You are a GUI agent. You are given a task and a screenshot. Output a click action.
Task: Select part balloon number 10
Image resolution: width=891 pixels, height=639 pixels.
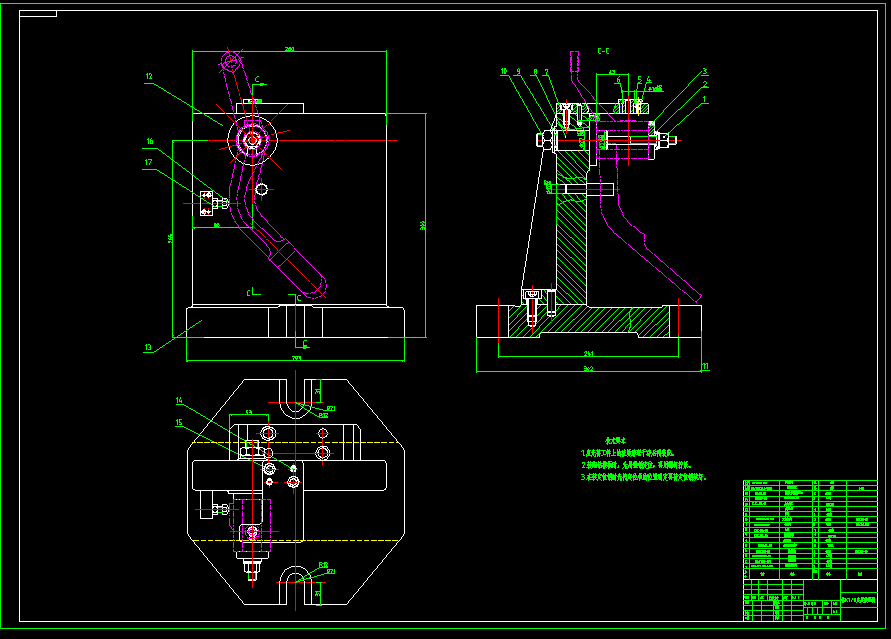[503, 72]
